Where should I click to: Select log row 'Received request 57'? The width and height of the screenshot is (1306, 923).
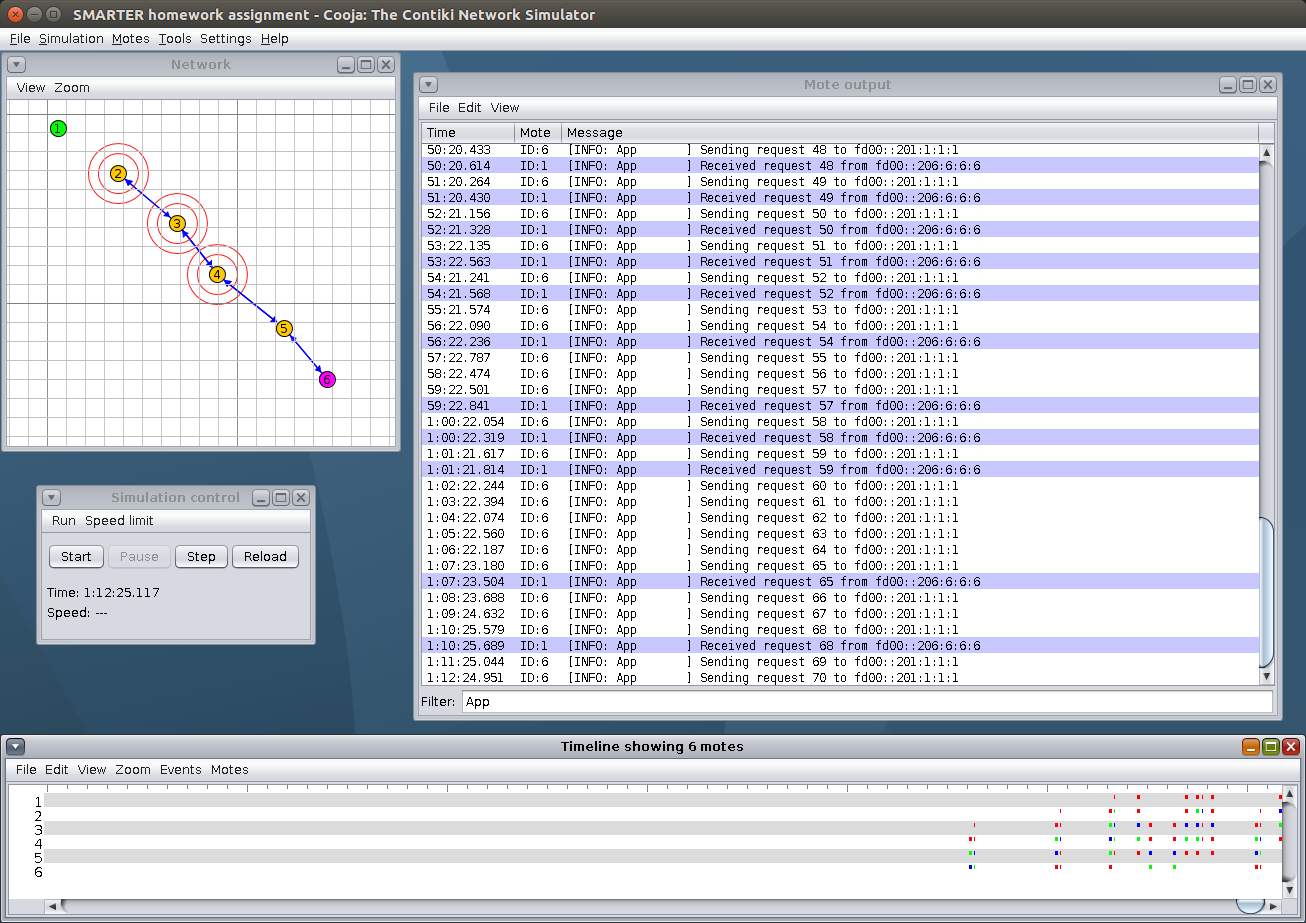coord(840,406)
